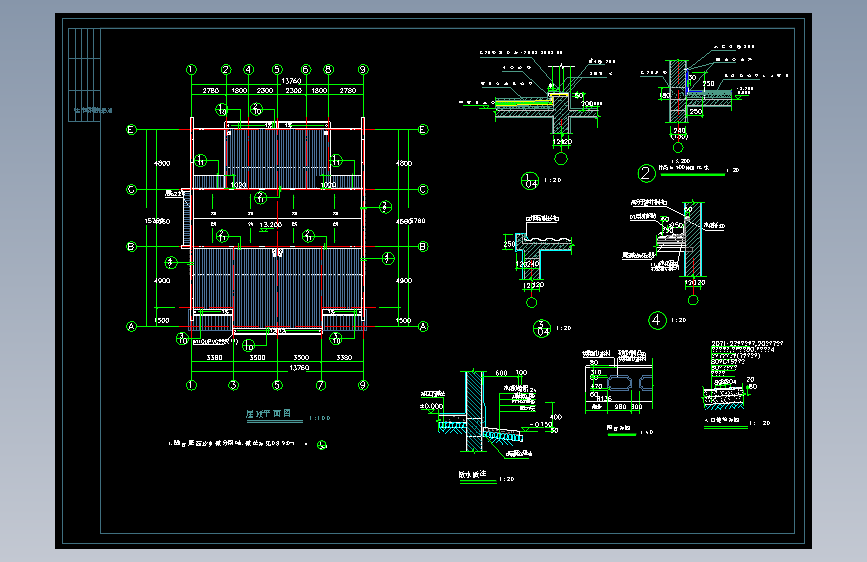
Task: Click grid bubble 2 above the roof plan
Action: (x=226, y=70)
